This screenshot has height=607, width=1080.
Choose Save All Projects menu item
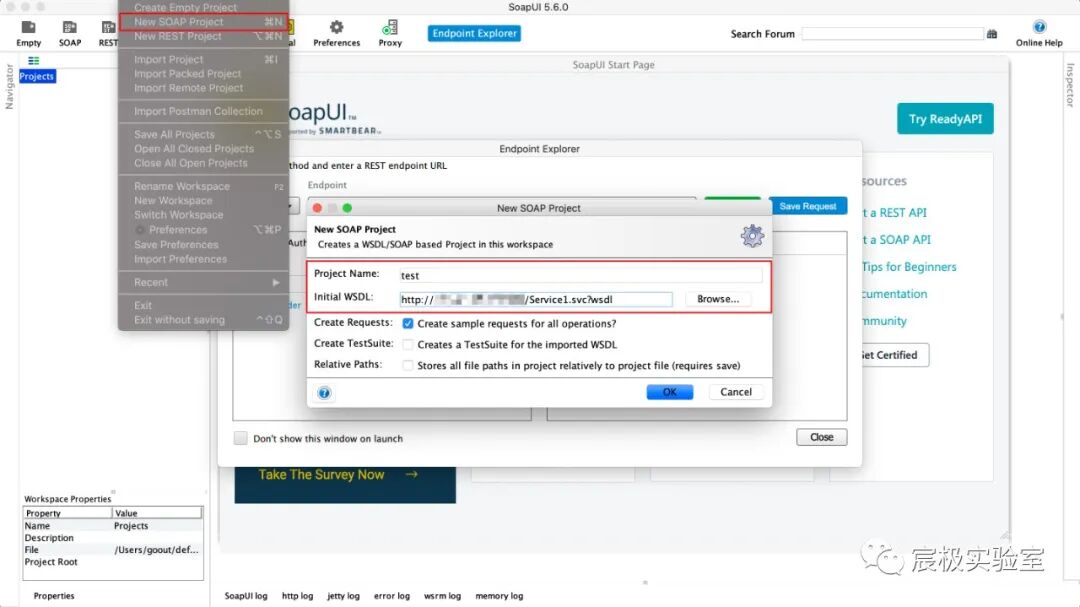click(203, 134)
